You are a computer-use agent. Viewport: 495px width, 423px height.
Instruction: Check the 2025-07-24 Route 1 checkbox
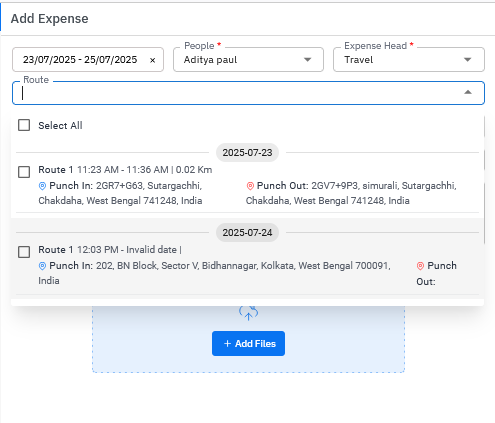24,252
